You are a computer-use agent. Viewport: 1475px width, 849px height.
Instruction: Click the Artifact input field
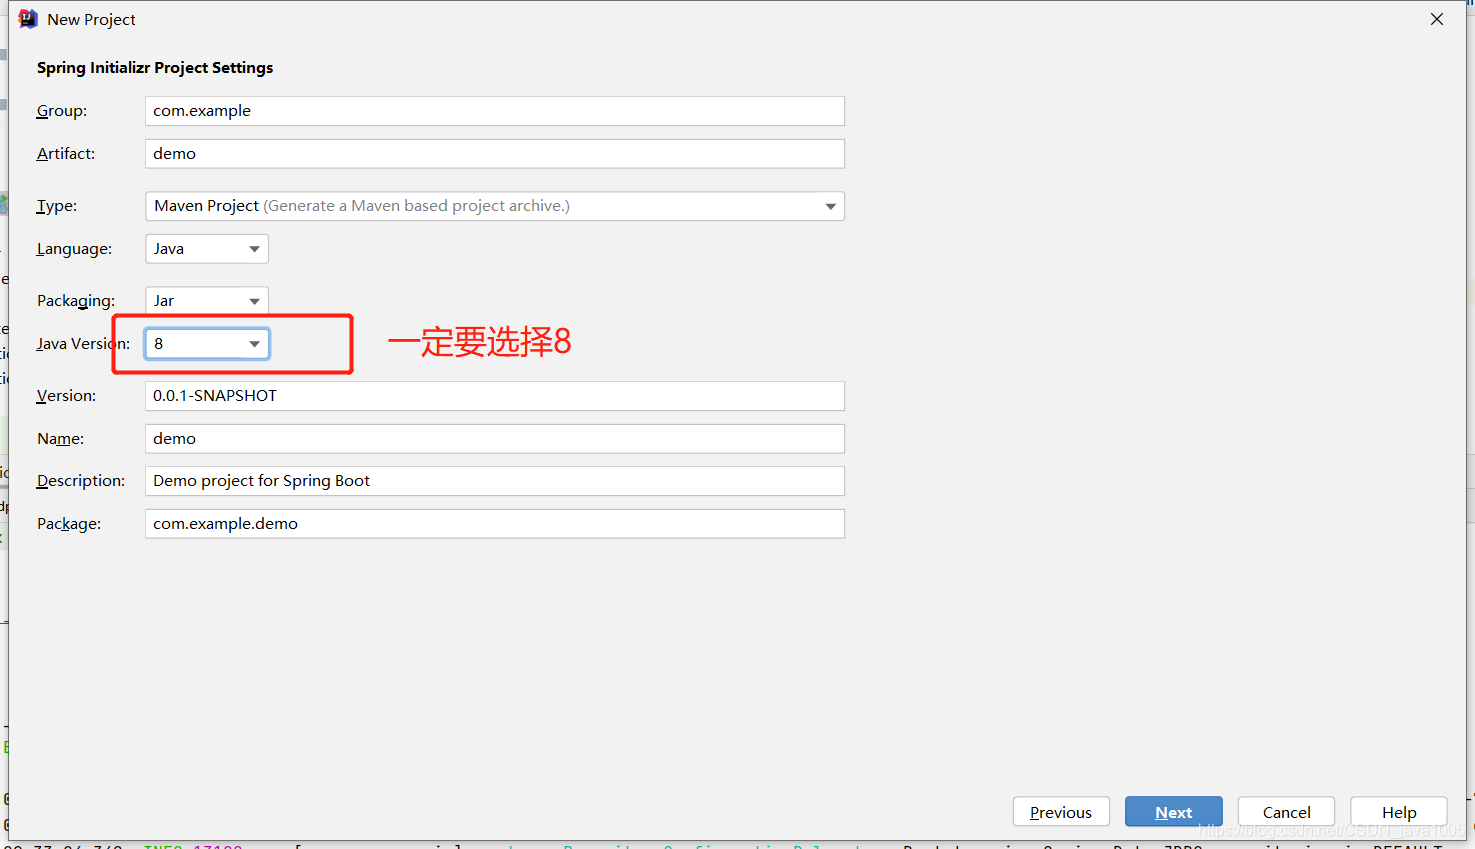pyautogui.click(x=495, y=154)
